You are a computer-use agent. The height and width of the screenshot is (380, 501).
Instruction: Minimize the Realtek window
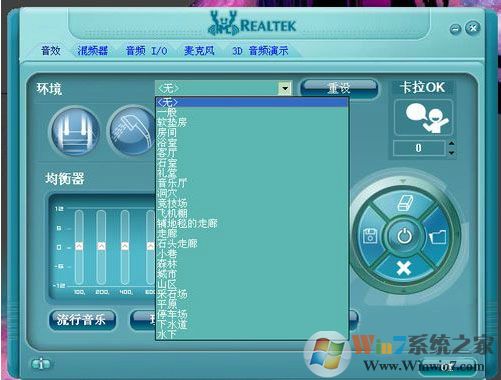tap(455, 29)
